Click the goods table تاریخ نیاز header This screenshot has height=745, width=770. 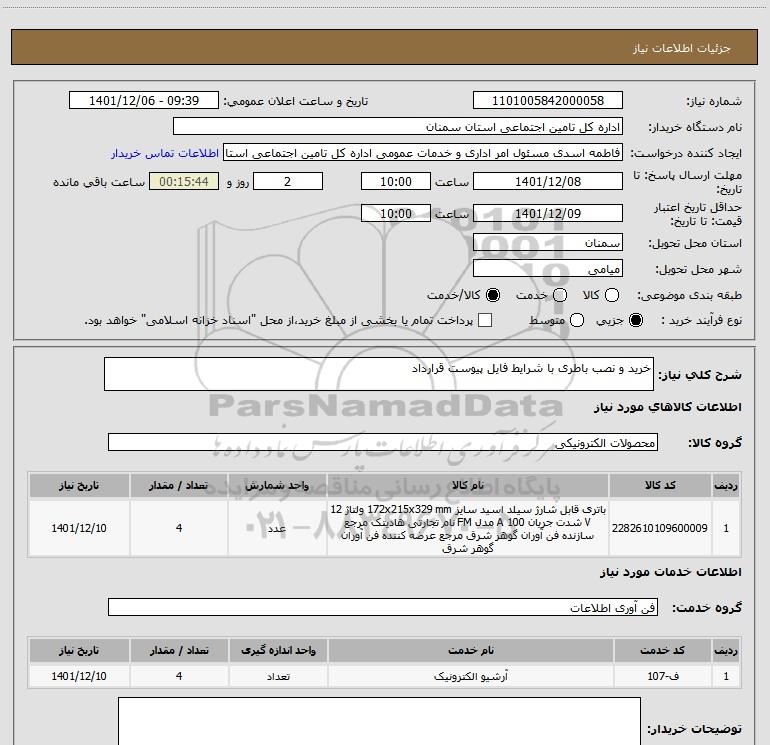[x=79, y=485]
